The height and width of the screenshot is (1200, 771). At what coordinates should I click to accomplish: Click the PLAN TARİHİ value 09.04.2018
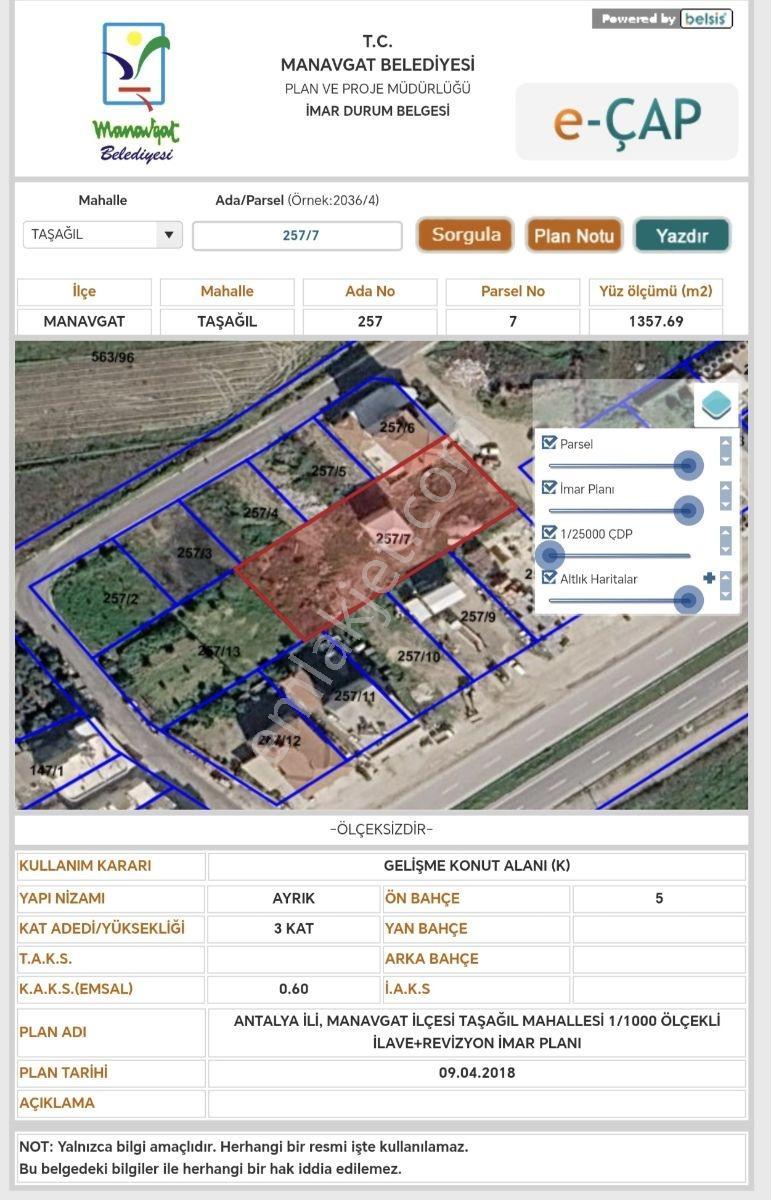point(477,1073)
